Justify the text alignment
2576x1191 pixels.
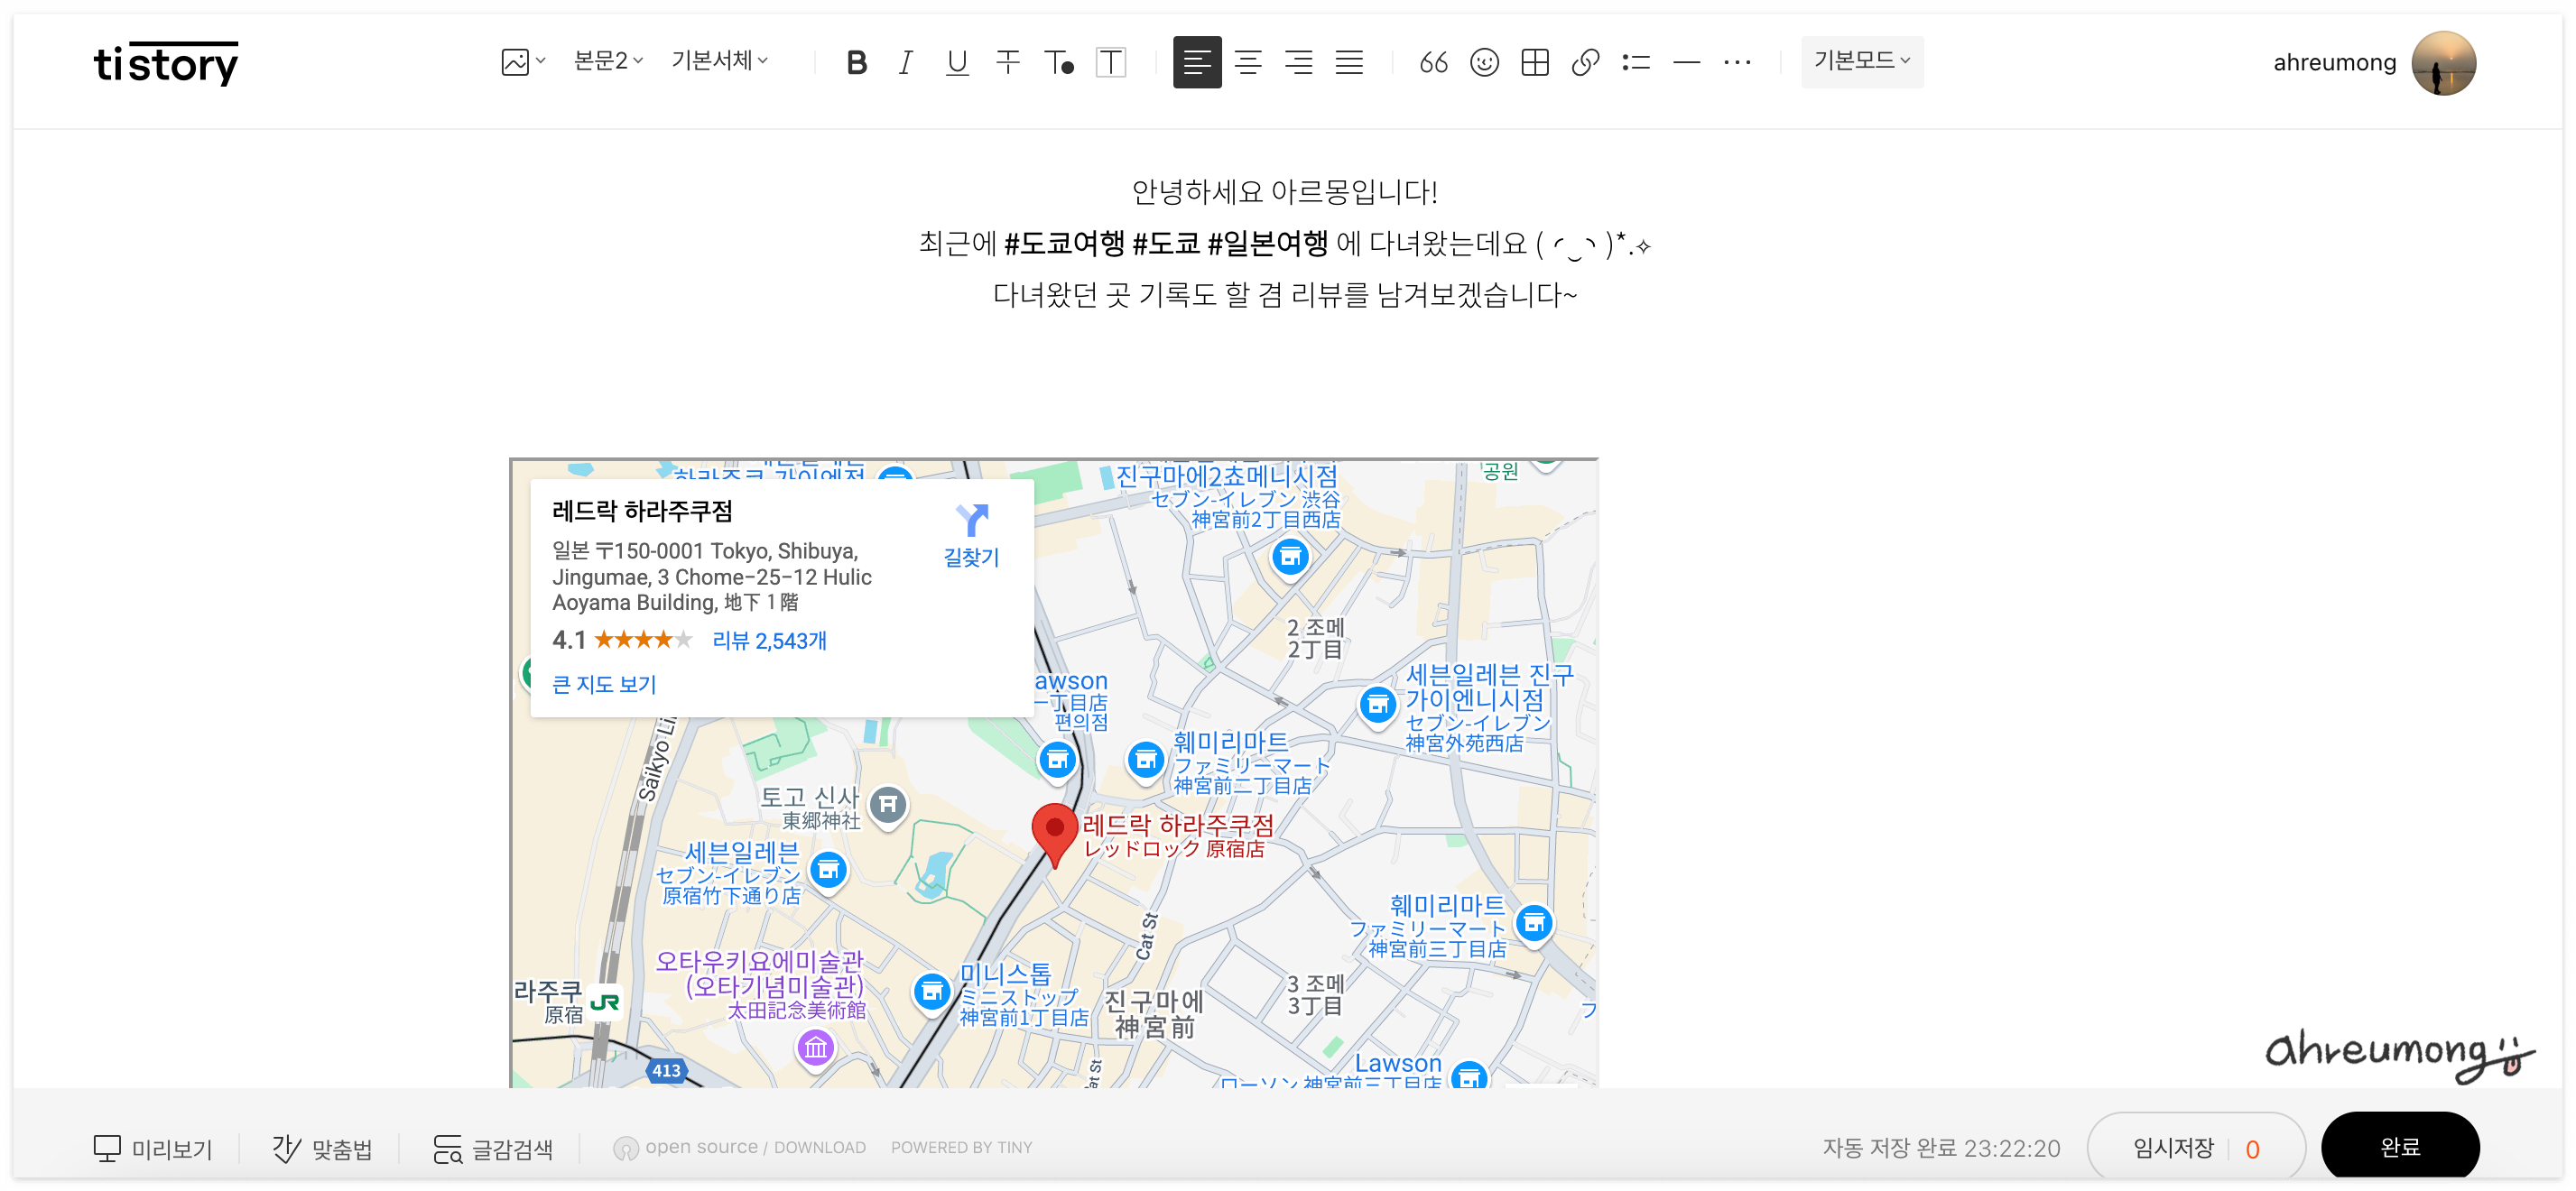pos(1350,63)
